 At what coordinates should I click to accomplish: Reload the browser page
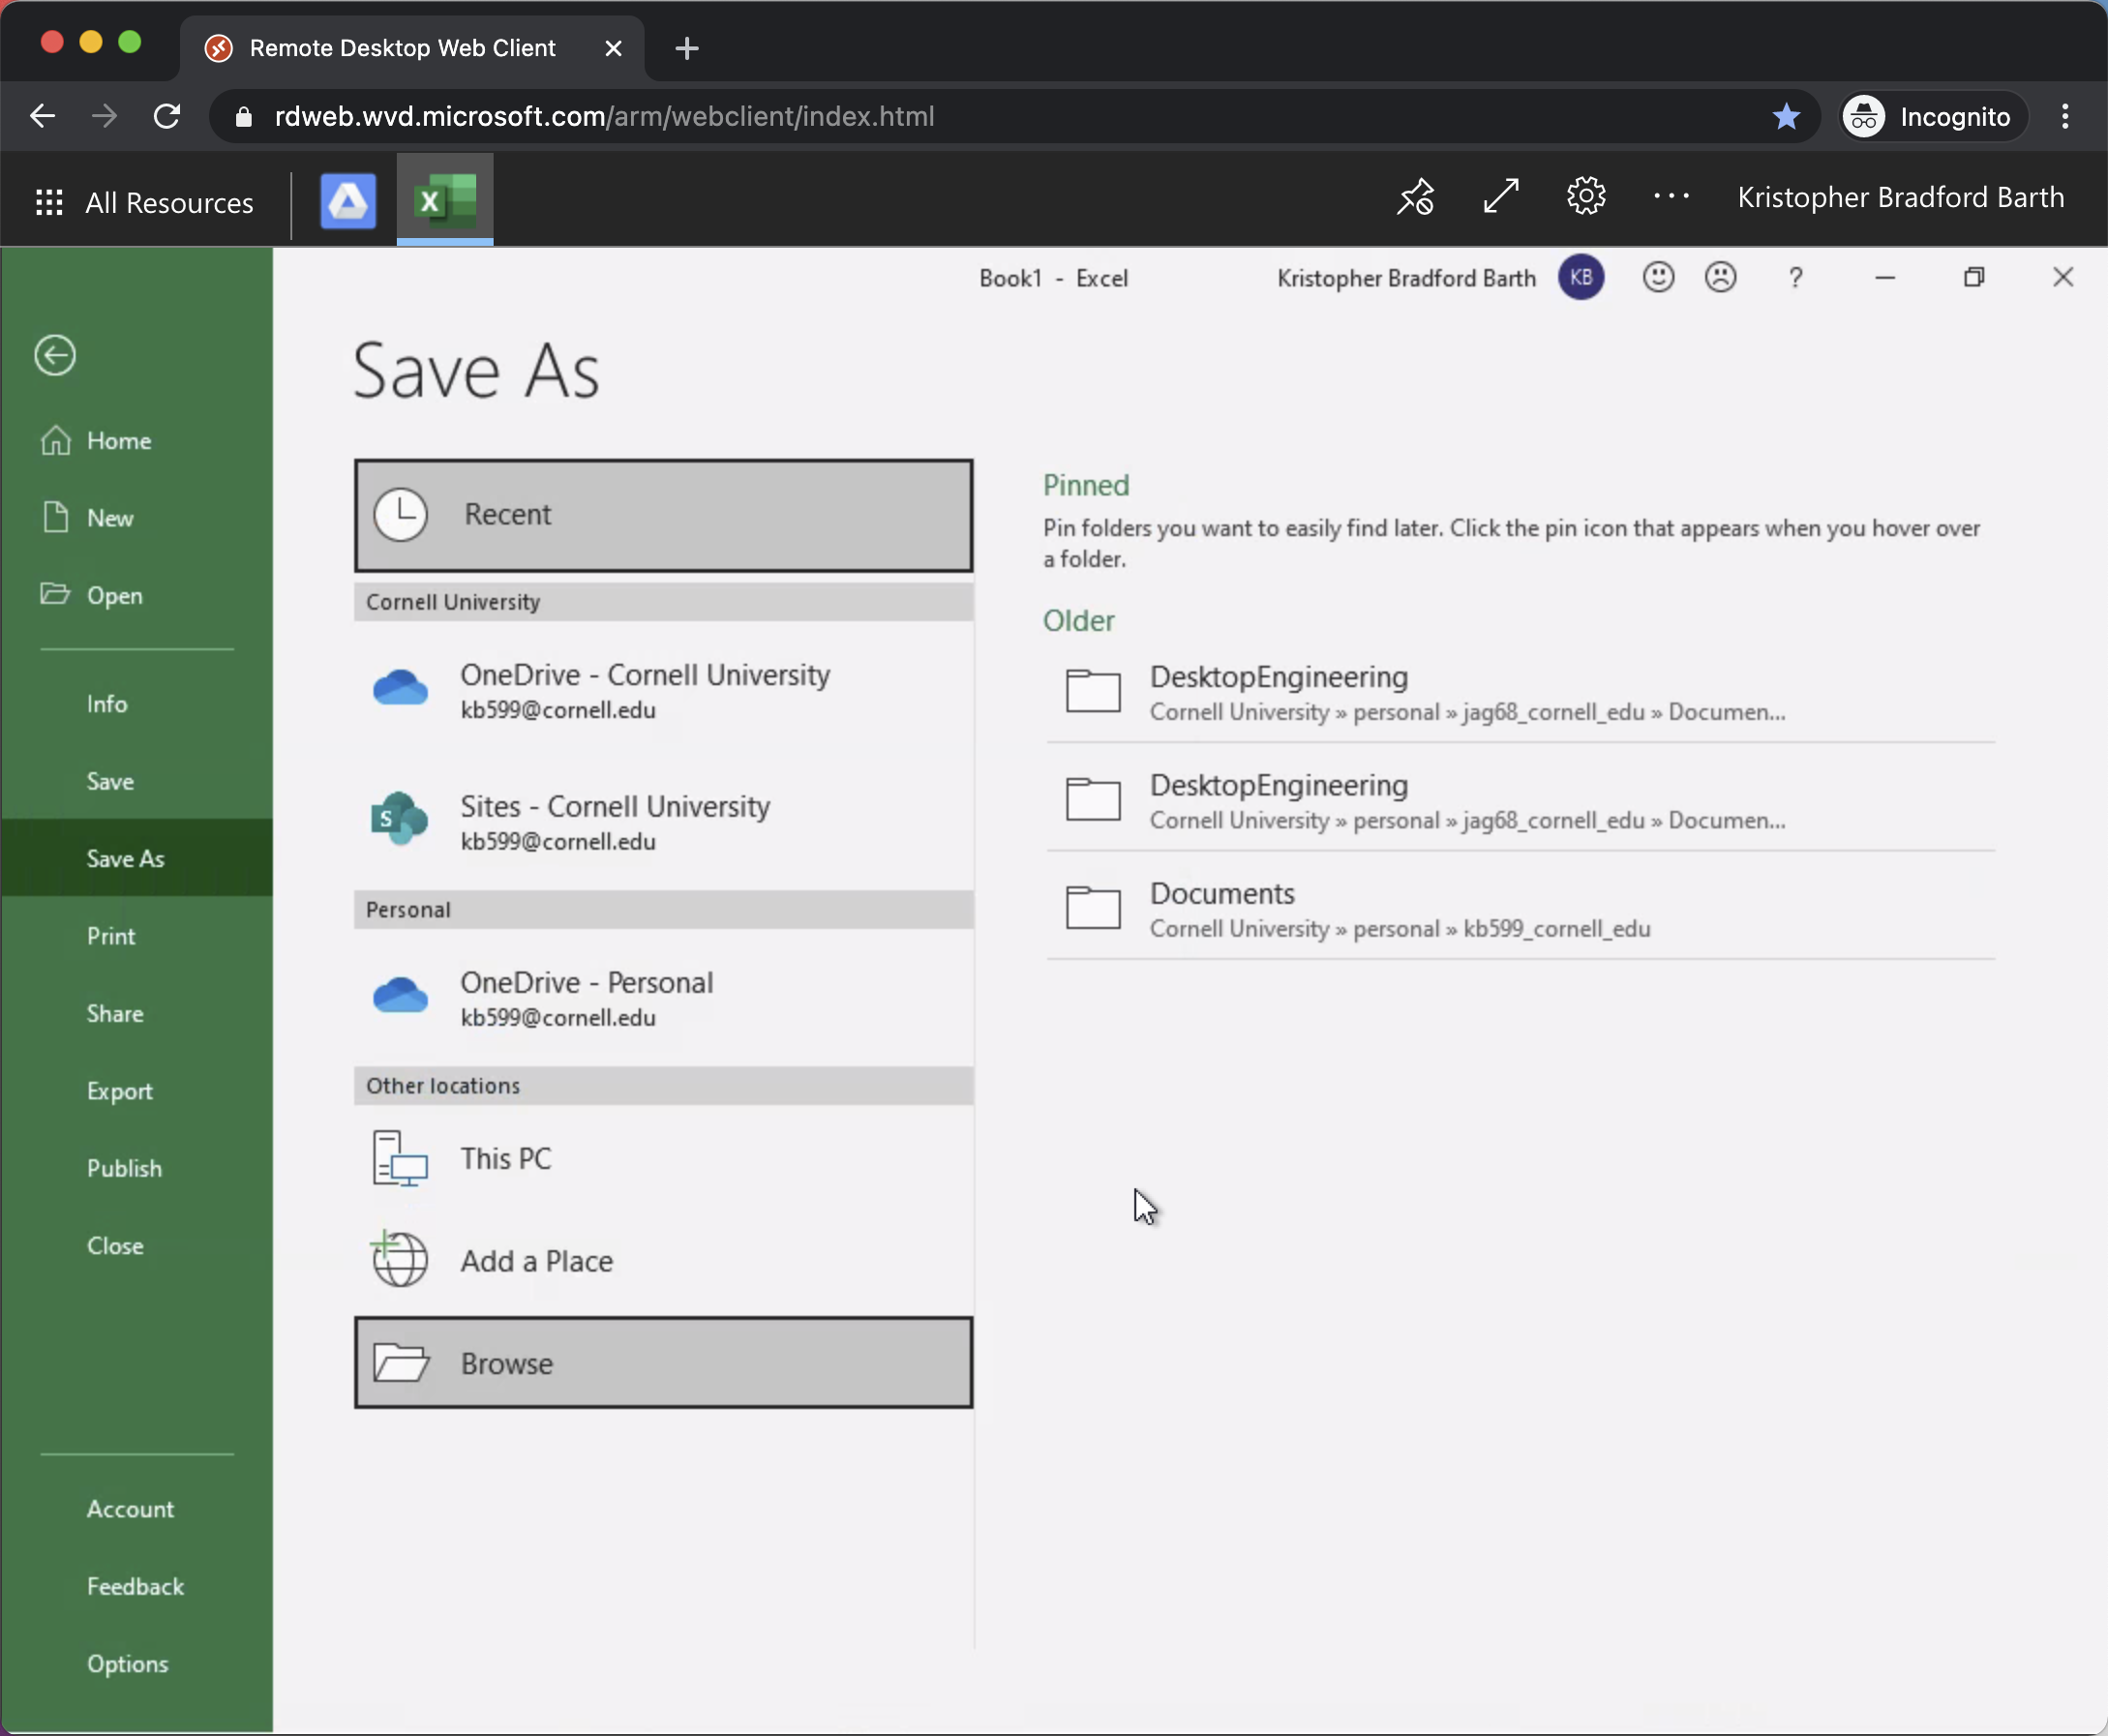click(167, 116)
